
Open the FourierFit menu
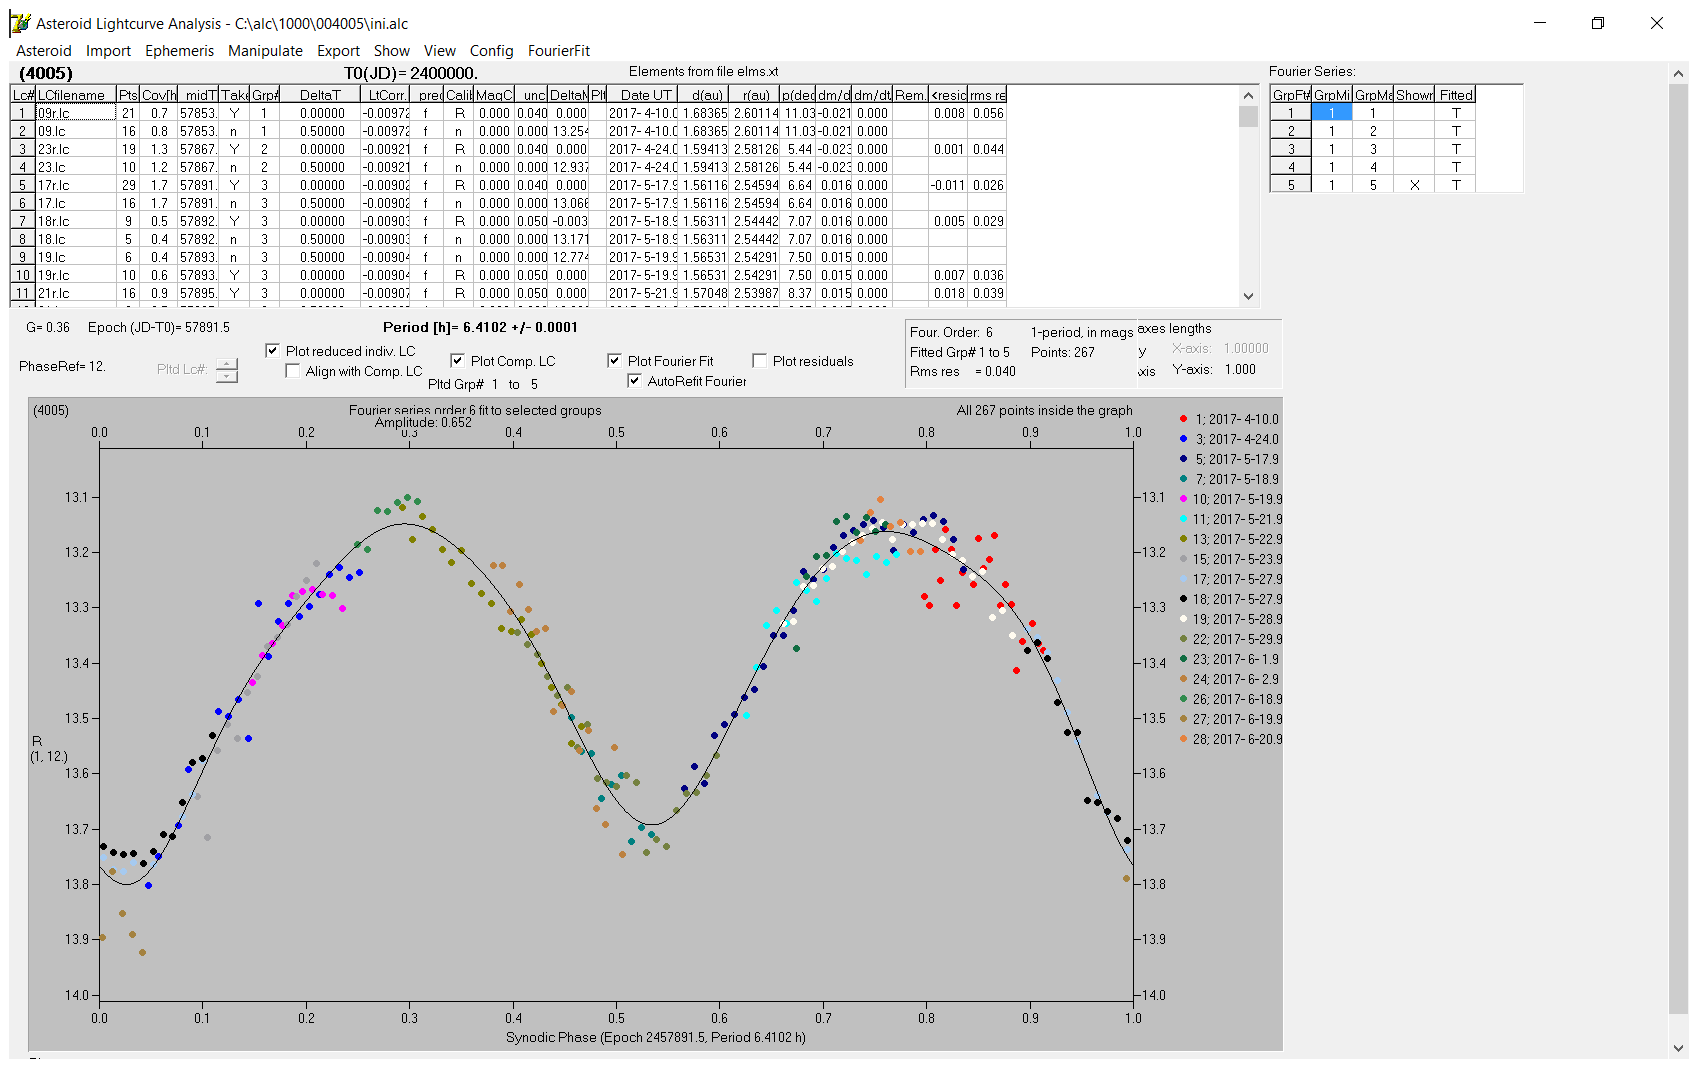point(559,51)
